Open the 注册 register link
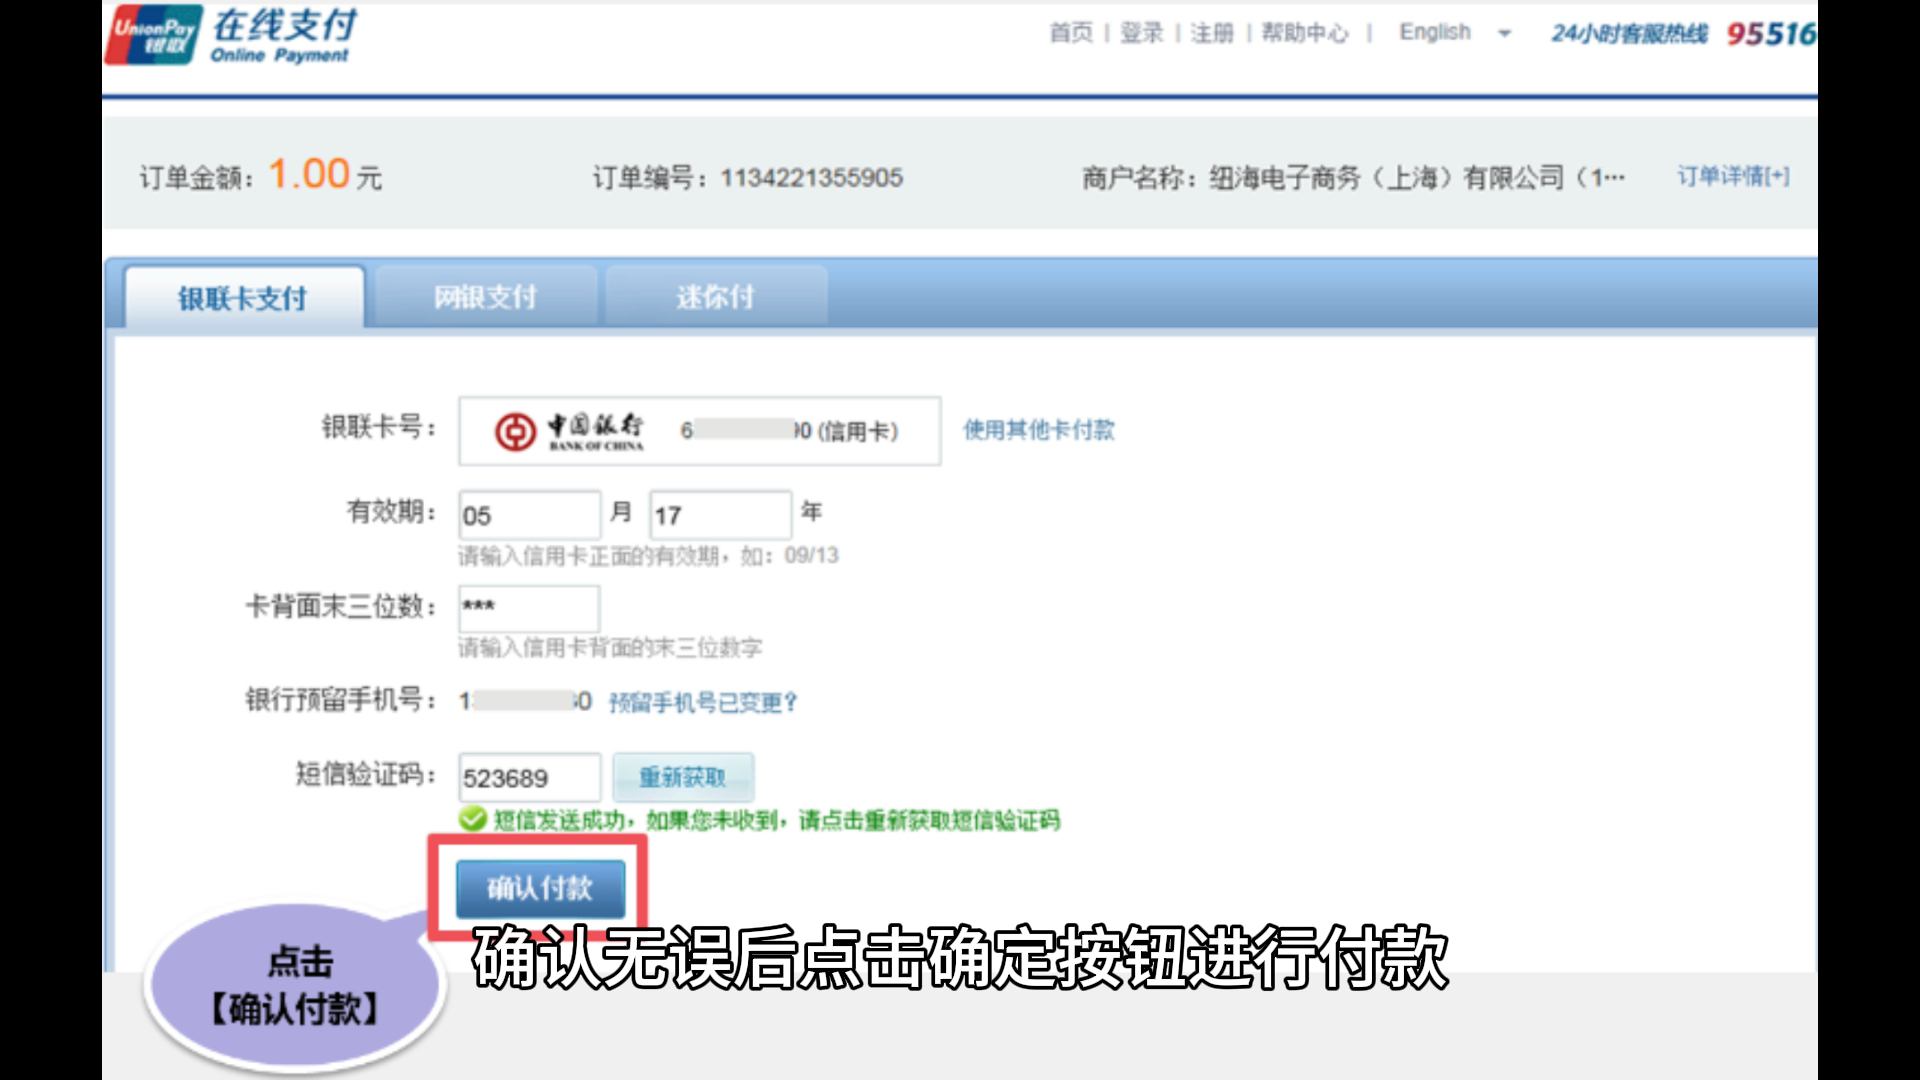 (1212, 33)
